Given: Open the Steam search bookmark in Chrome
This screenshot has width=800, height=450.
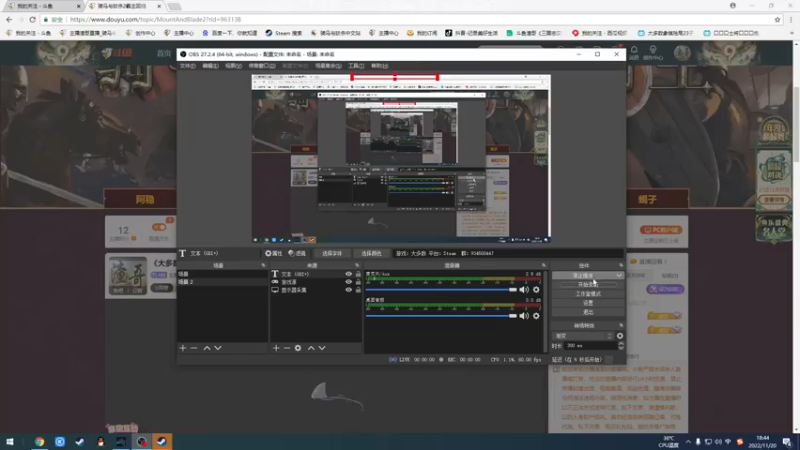Looking at the screenshot, I should [x=284, y=33].
